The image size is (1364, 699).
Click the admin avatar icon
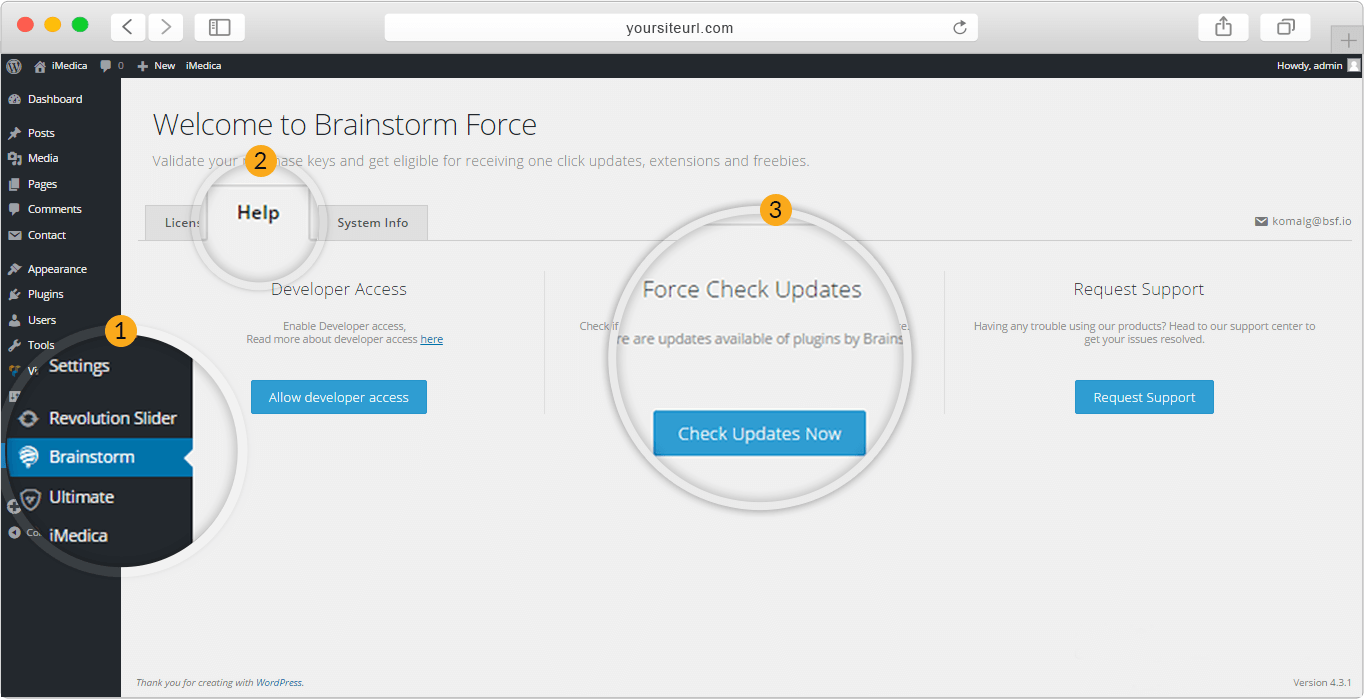[x=1354, y=66]
